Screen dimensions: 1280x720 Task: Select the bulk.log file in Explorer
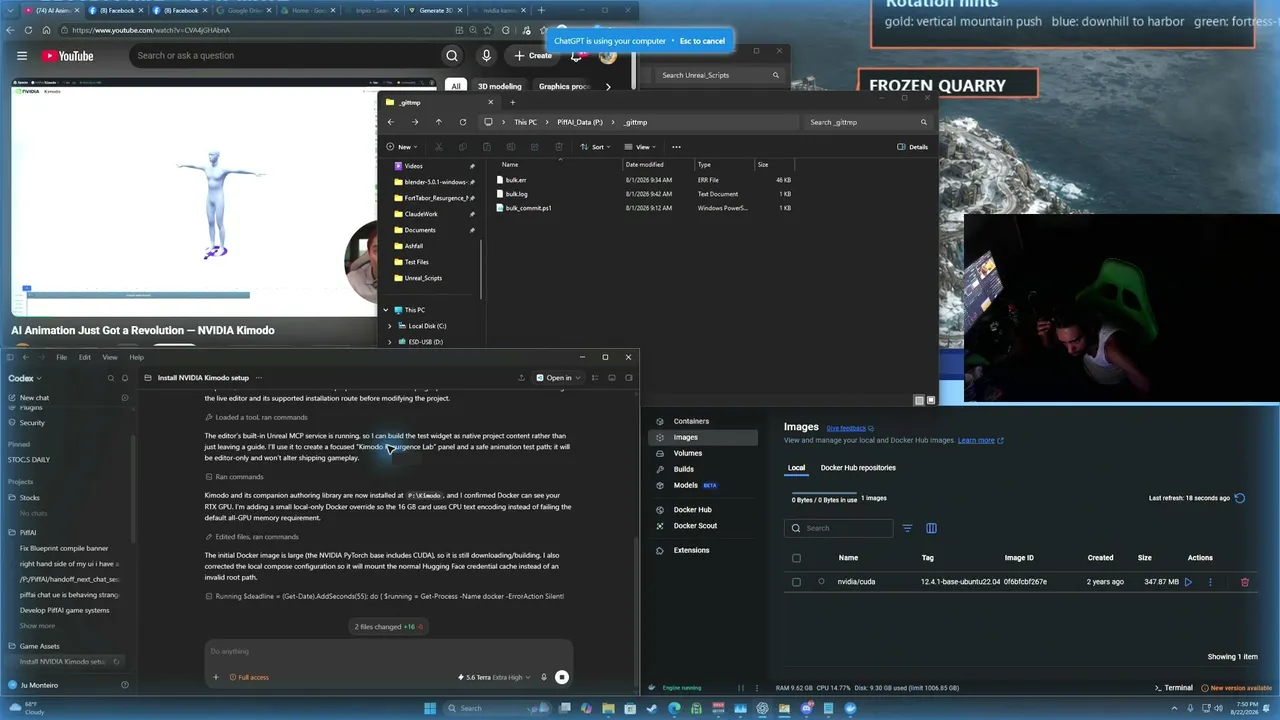tap(516, 194)
